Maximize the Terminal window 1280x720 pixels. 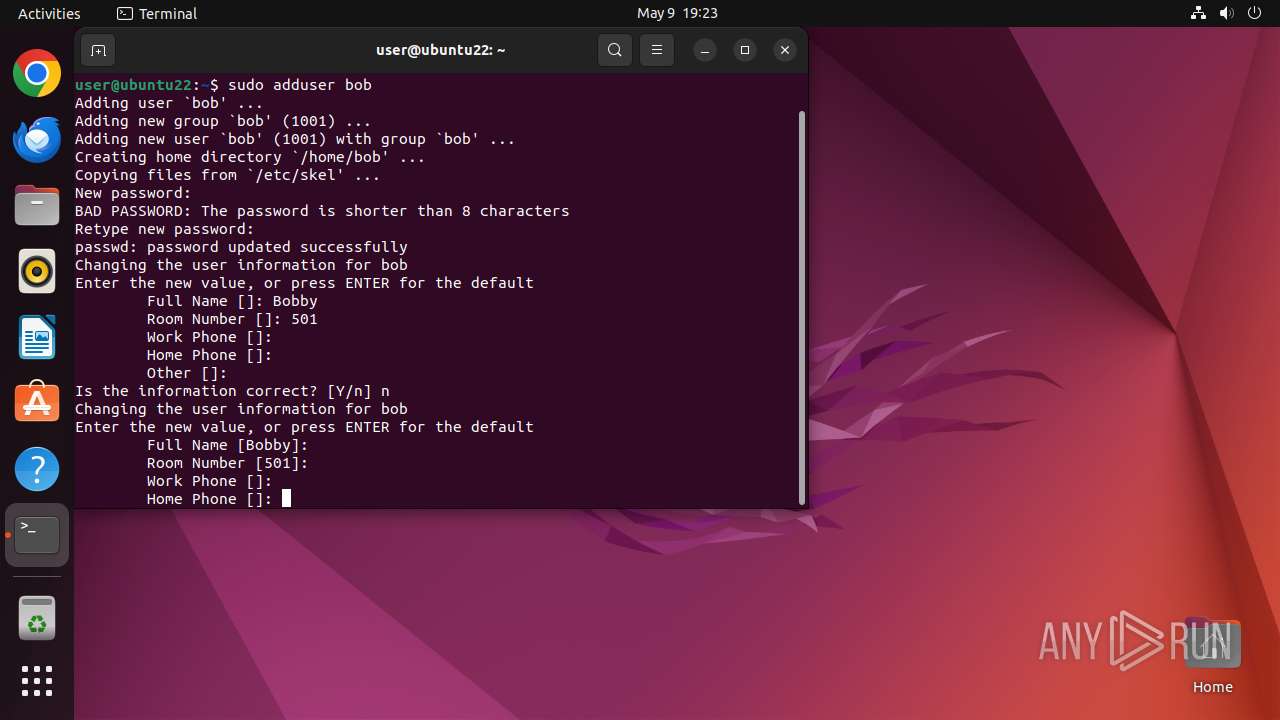pyautogui.click(x=745, y=50)
